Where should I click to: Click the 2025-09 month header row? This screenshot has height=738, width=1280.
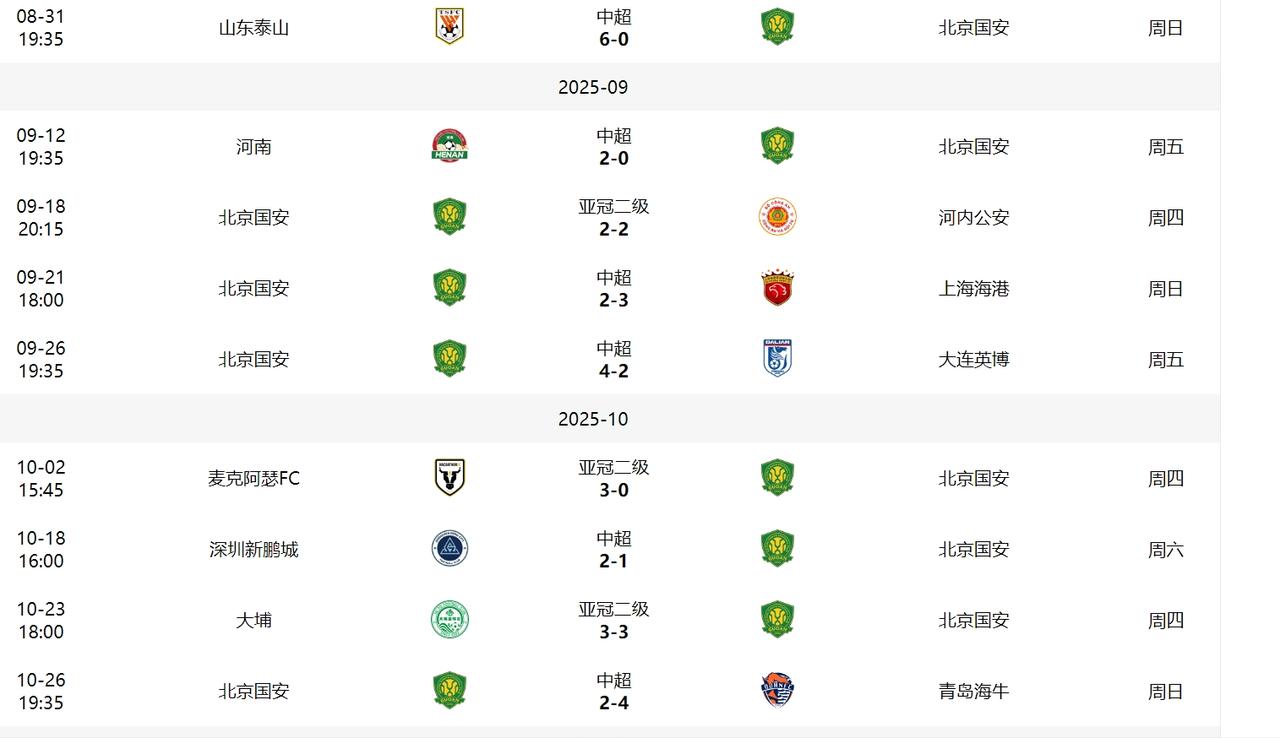click(x=610, y=87)
